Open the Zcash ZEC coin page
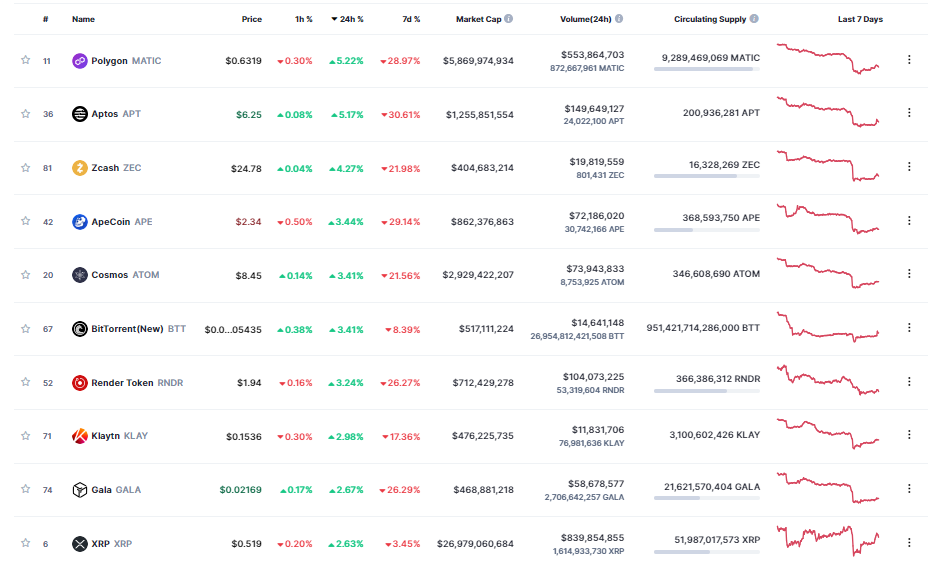Viewport: 930px width, 566px height. (116, 168)
